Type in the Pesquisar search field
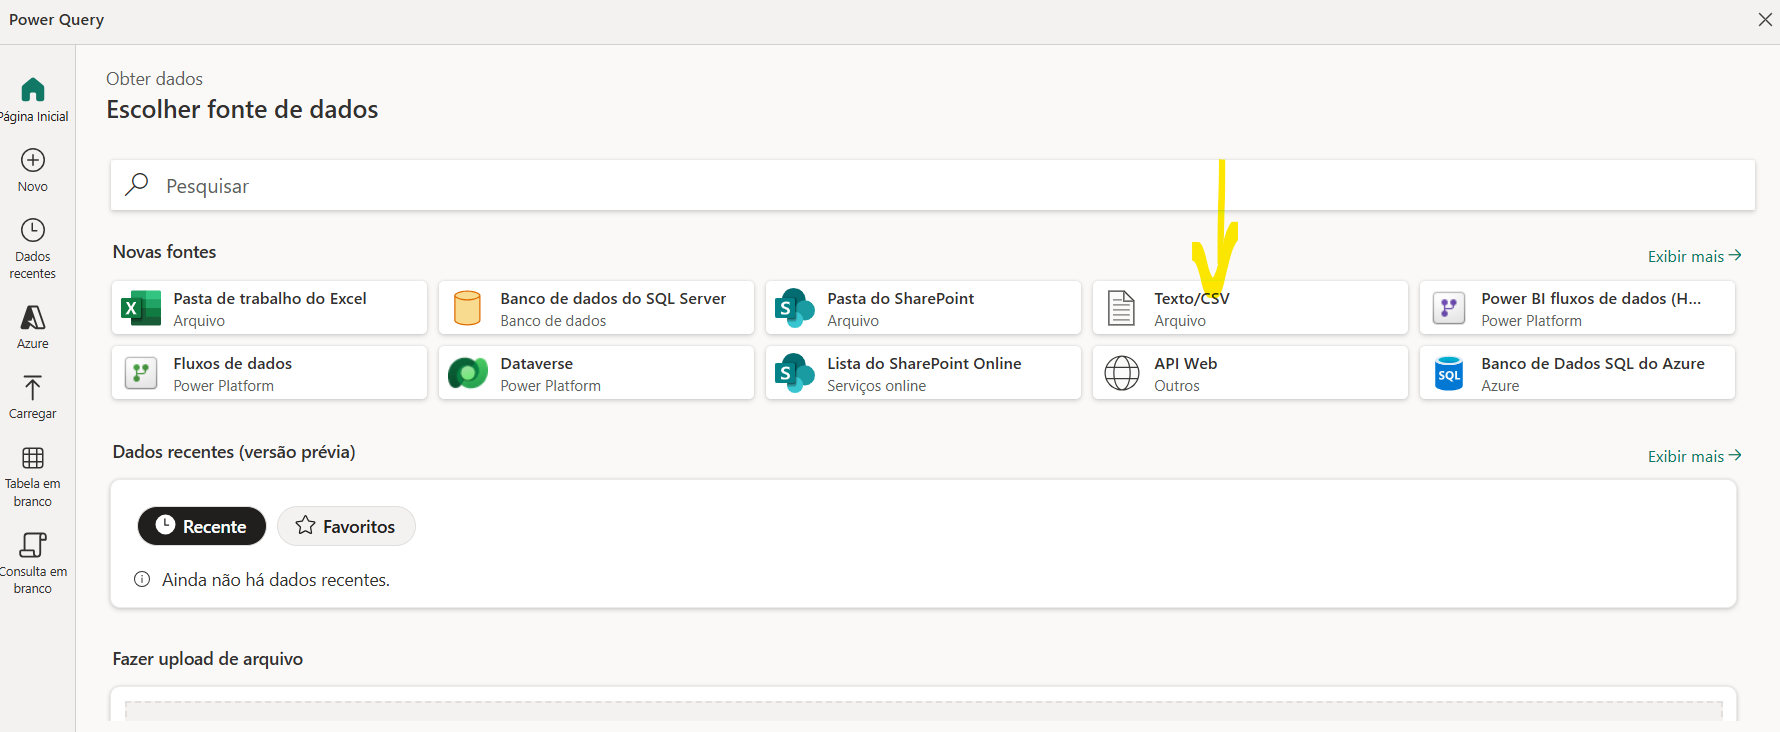1780x732 pixels. pyautogui.click(x=933, y=185)
